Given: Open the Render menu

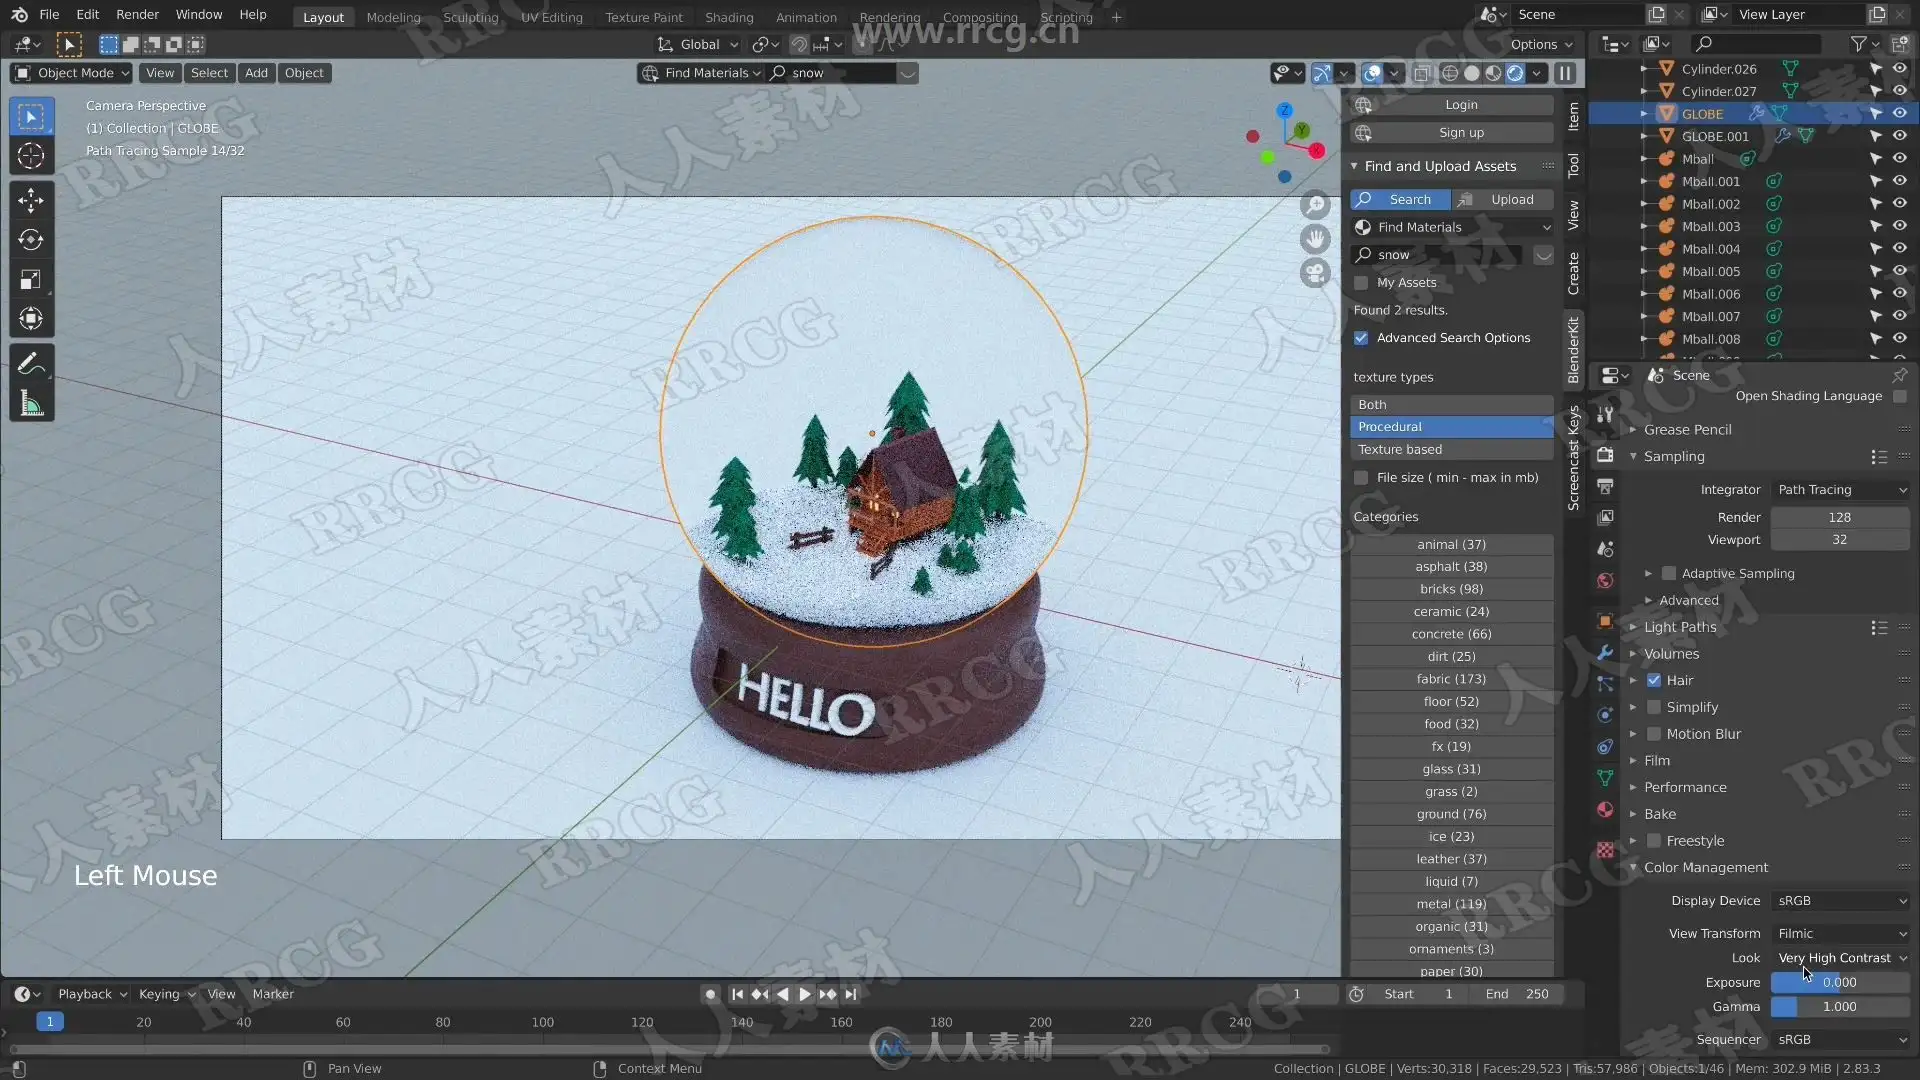Looking at the screenshot, I should (137, 15).
